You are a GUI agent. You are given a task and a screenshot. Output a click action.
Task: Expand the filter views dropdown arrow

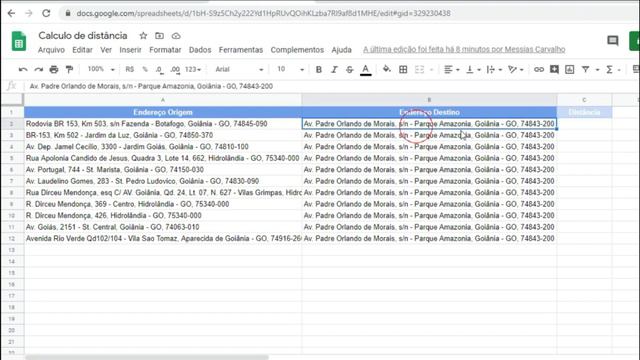pos(597,70)
